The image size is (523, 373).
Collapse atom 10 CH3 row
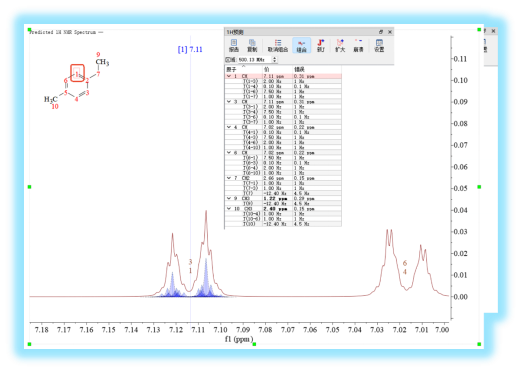(229, 209)
